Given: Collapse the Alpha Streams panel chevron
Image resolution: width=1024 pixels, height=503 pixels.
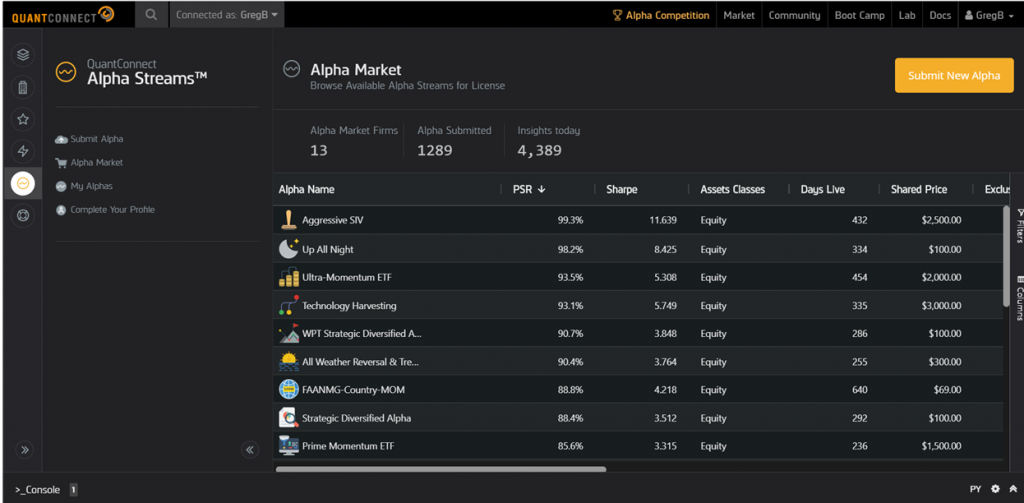Looking at the screenshot, I should pos(249,449).
